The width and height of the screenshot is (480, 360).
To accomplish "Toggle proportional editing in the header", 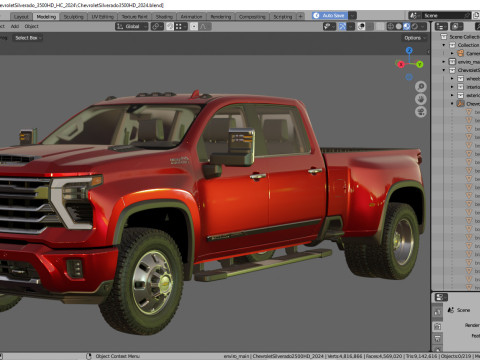I will tap(194, 26).
